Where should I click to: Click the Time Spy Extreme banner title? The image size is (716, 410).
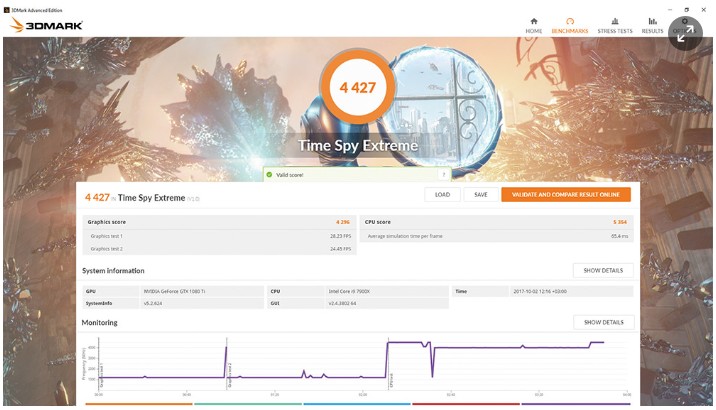click(x=358, y=146)
